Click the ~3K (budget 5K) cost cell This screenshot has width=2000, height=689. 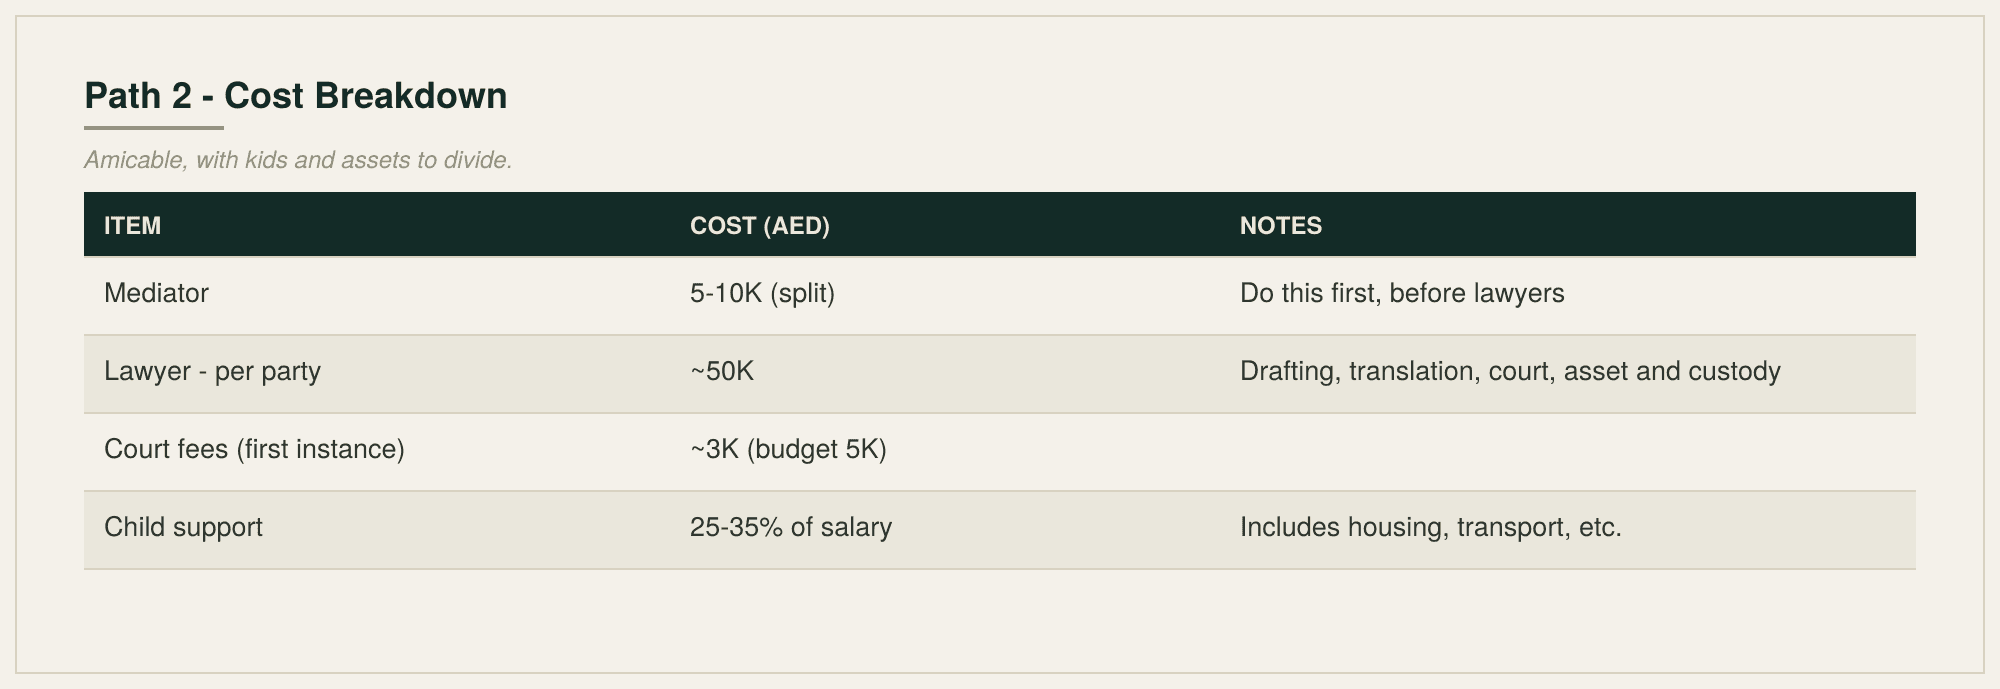[788, 449]
